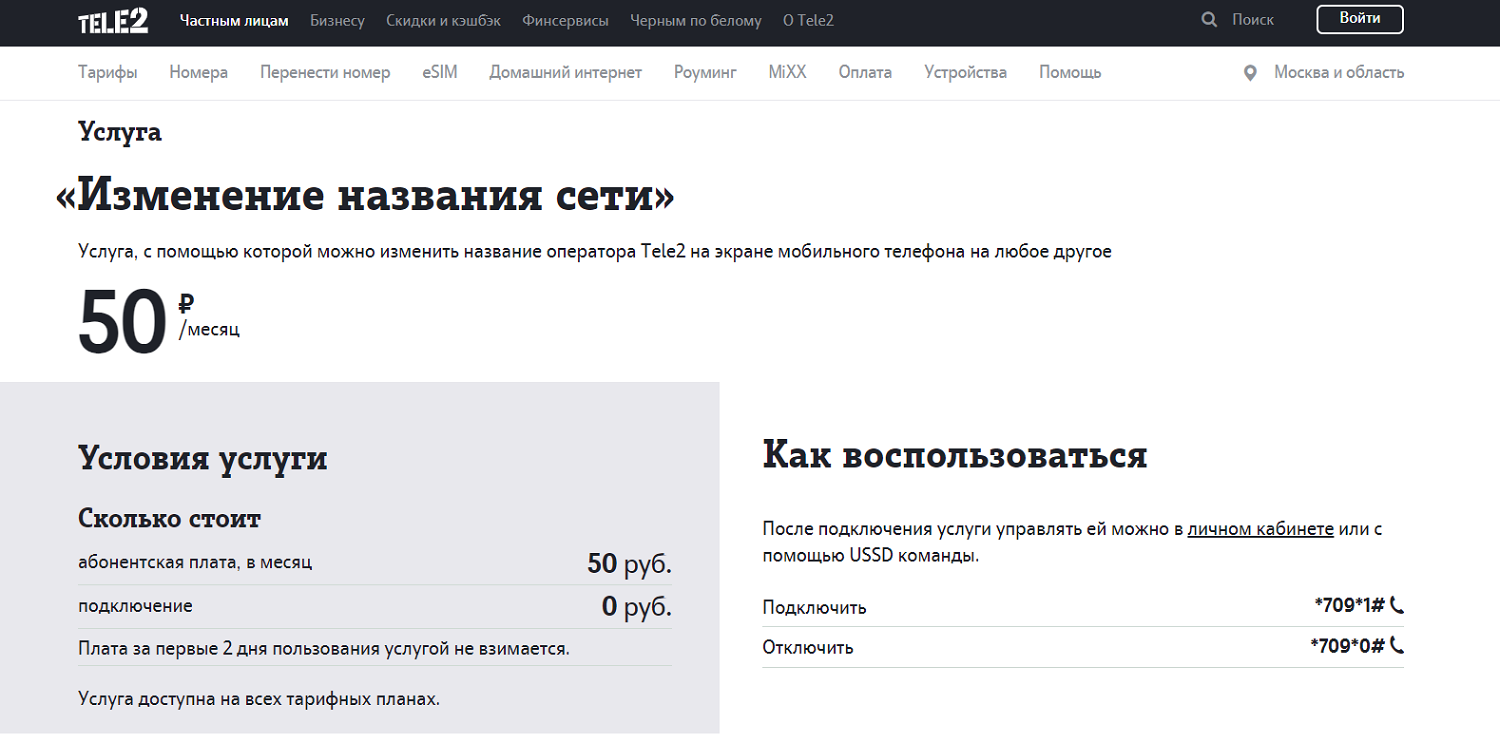Click the Подключить row label
This screenshot has height=743, width=1500.
pos(814,607)
